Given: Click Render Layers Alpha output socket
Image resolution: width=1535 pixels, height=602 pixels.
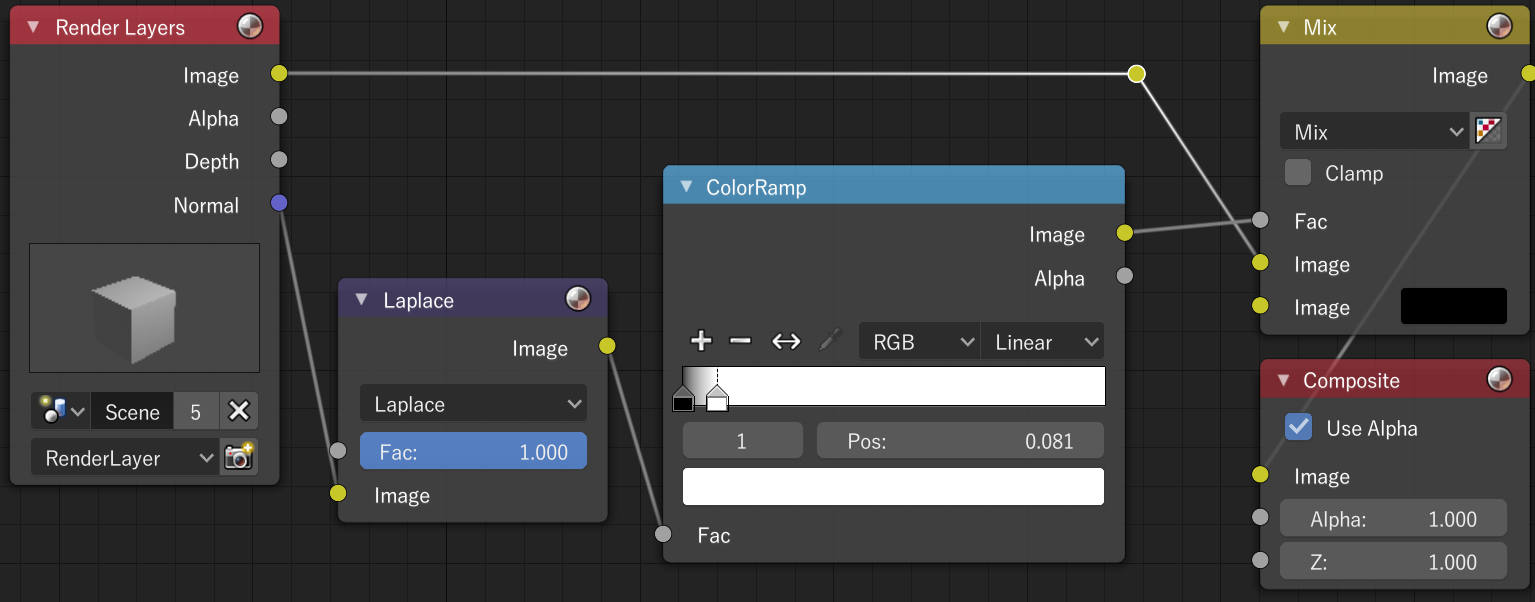Looking at the screenshot, I should coord(279,116).
